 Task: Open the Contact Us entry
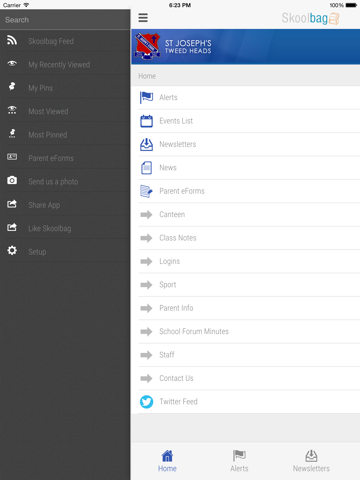[246, 378]
